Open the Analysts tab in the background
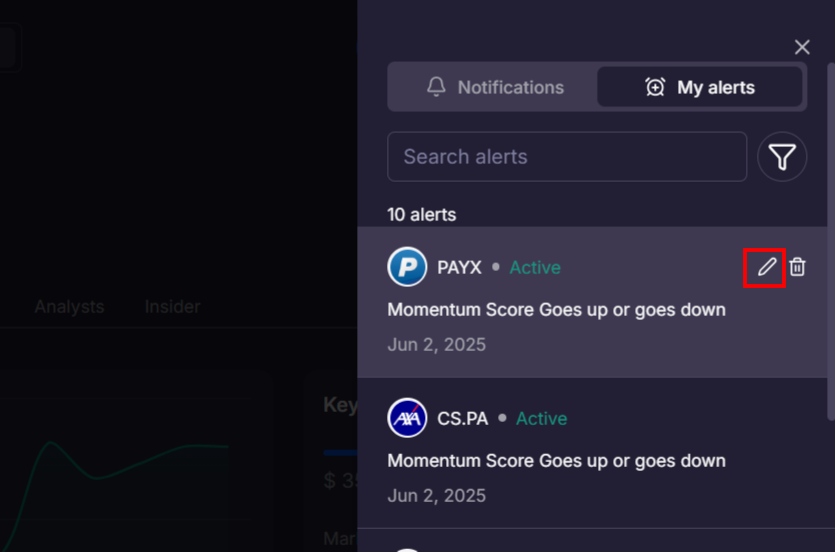Screen dimensions: 835x552 tap(69, 307)
